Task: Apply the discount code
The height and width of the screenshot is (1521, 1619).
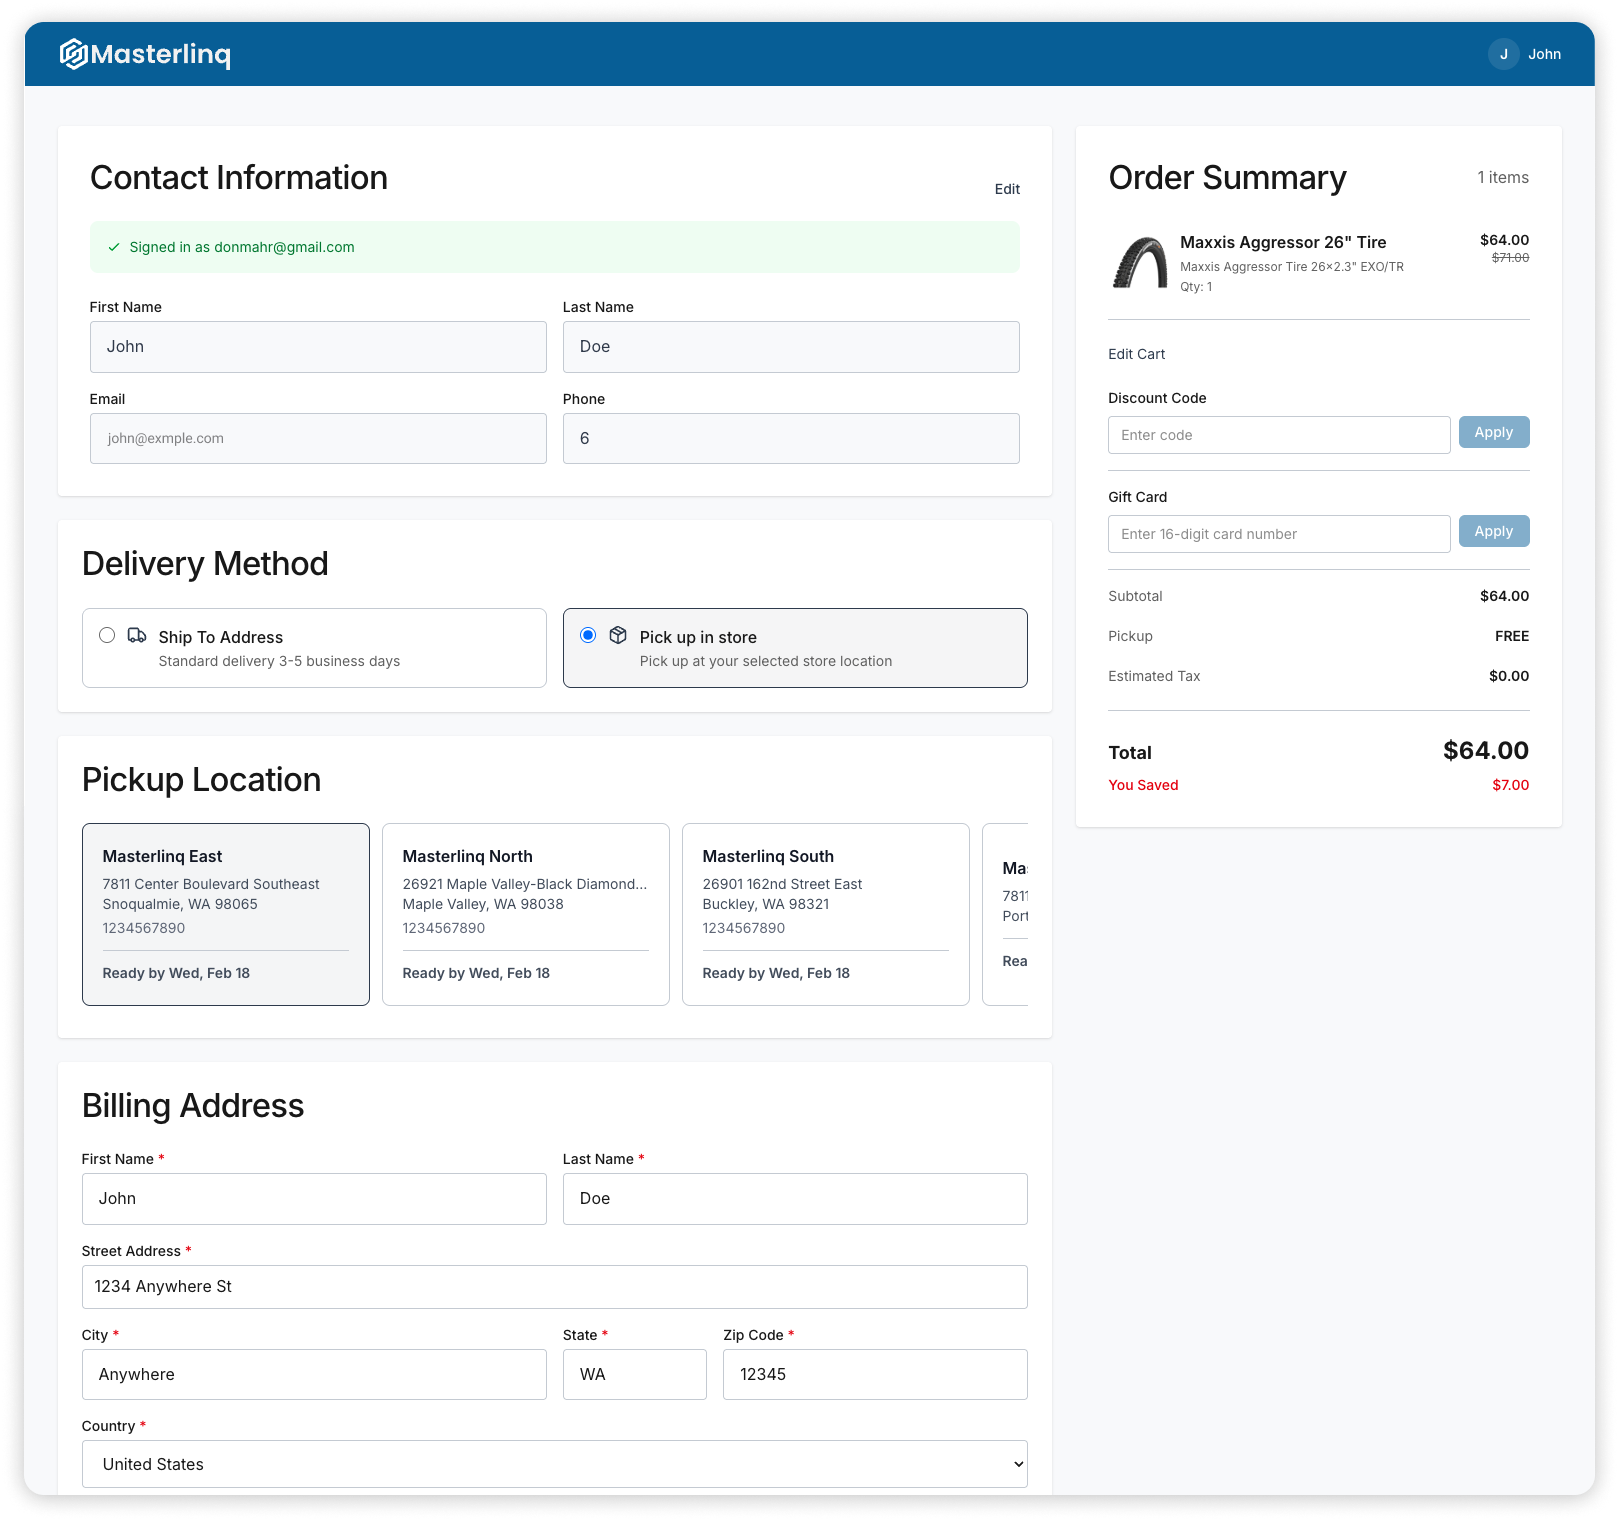Action: pos(1493,432)
